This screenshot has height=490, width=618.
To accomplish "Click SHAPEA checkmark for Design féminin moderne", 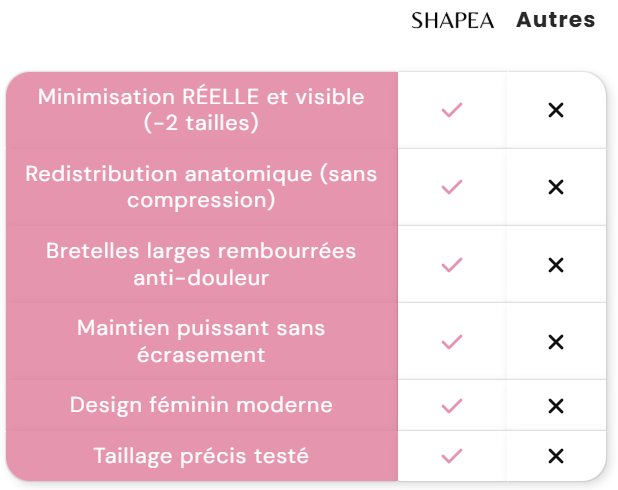I will [x=452, y=406].
